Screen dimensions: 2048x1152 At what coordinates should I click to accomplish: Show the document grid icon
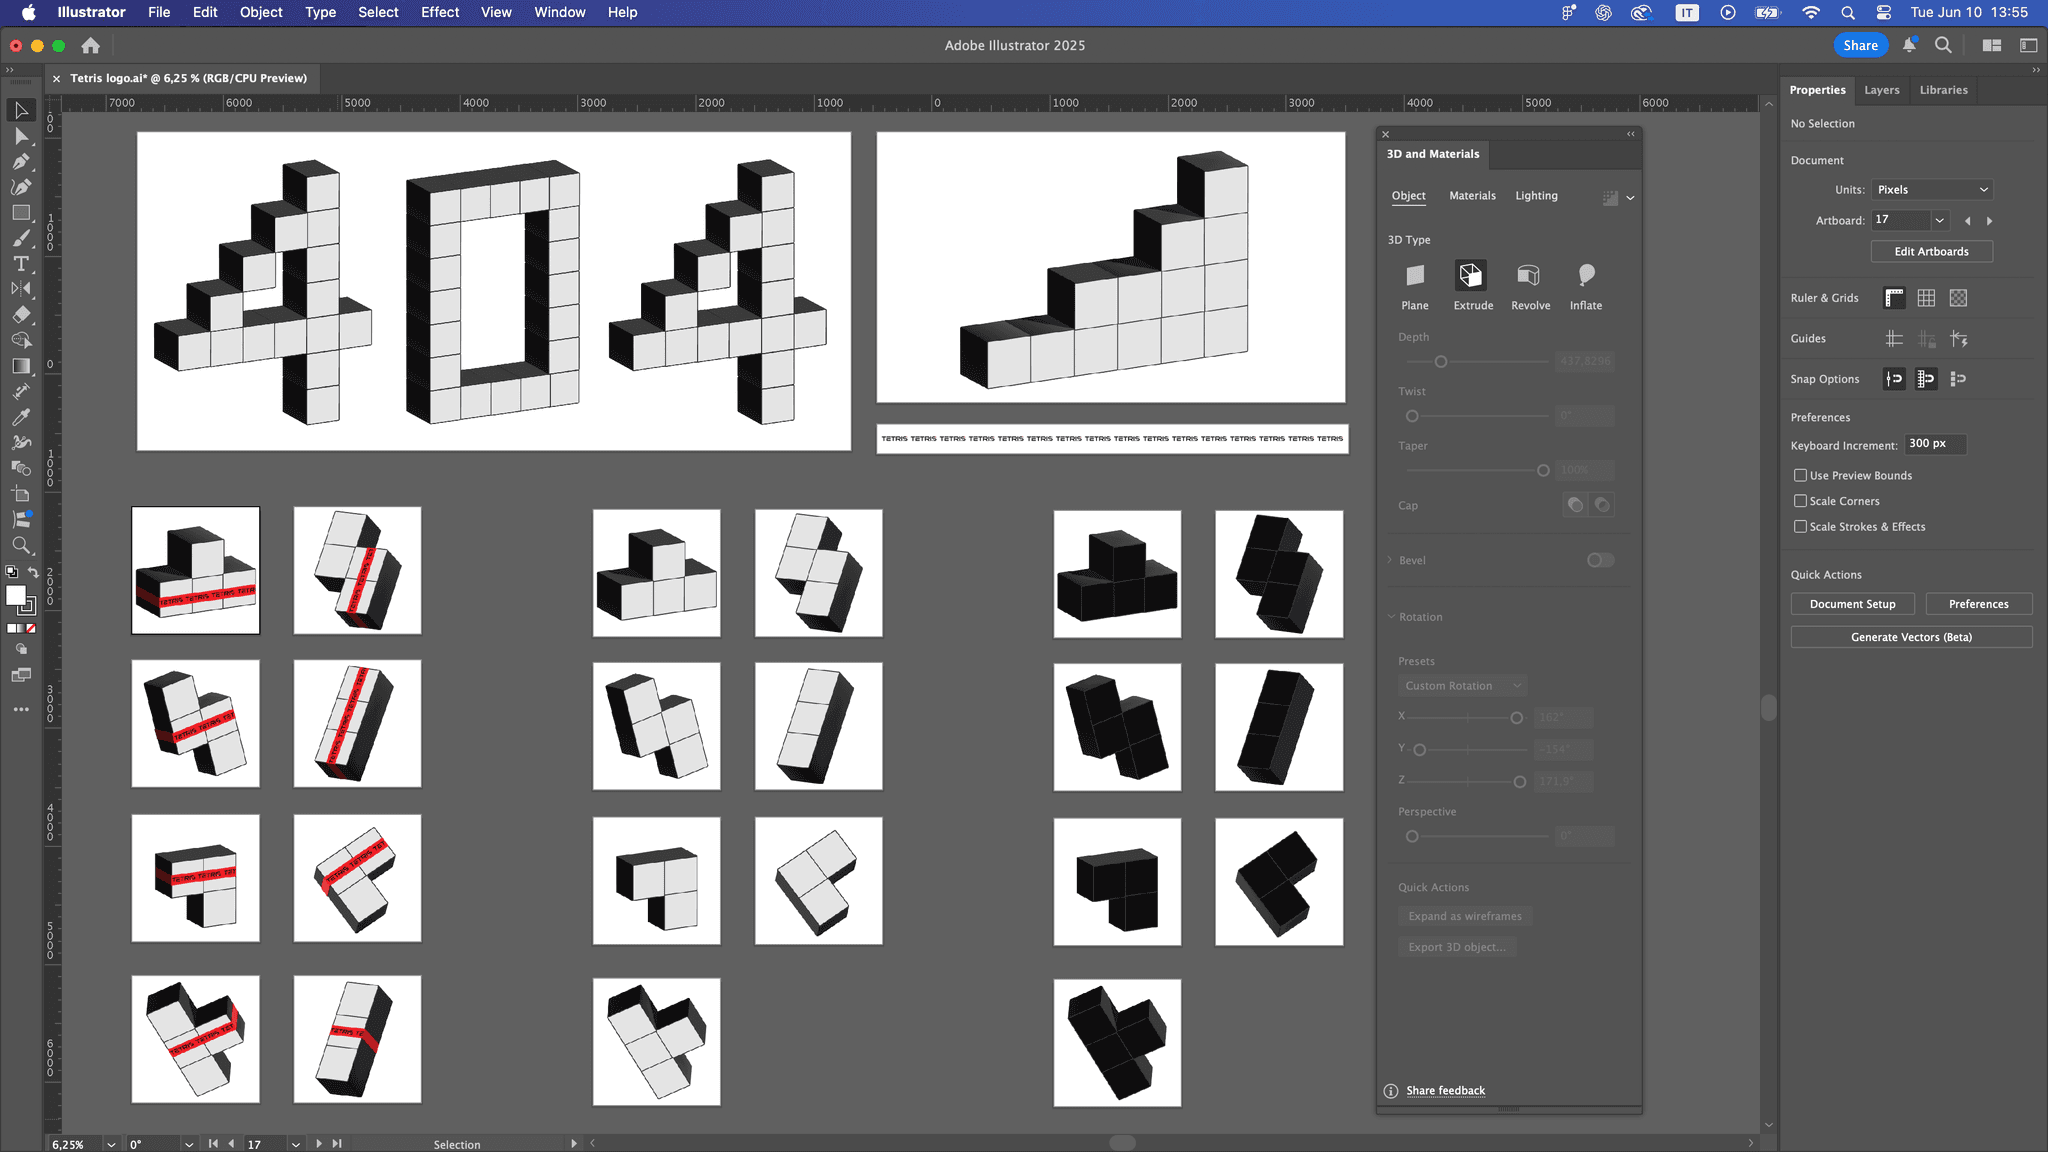(x=1926, y=298)
